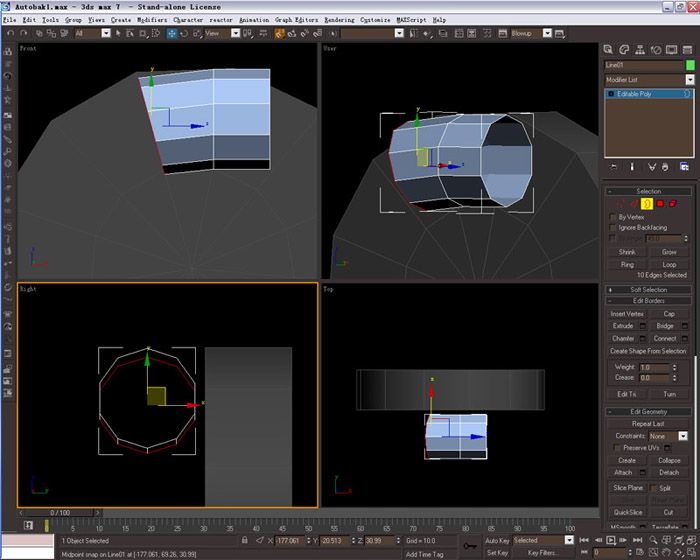Image resolution: width=700 pixels, height=560 pixels.
Task: Click the 0 / 100 time slider
Action: [x=60, y=513]
